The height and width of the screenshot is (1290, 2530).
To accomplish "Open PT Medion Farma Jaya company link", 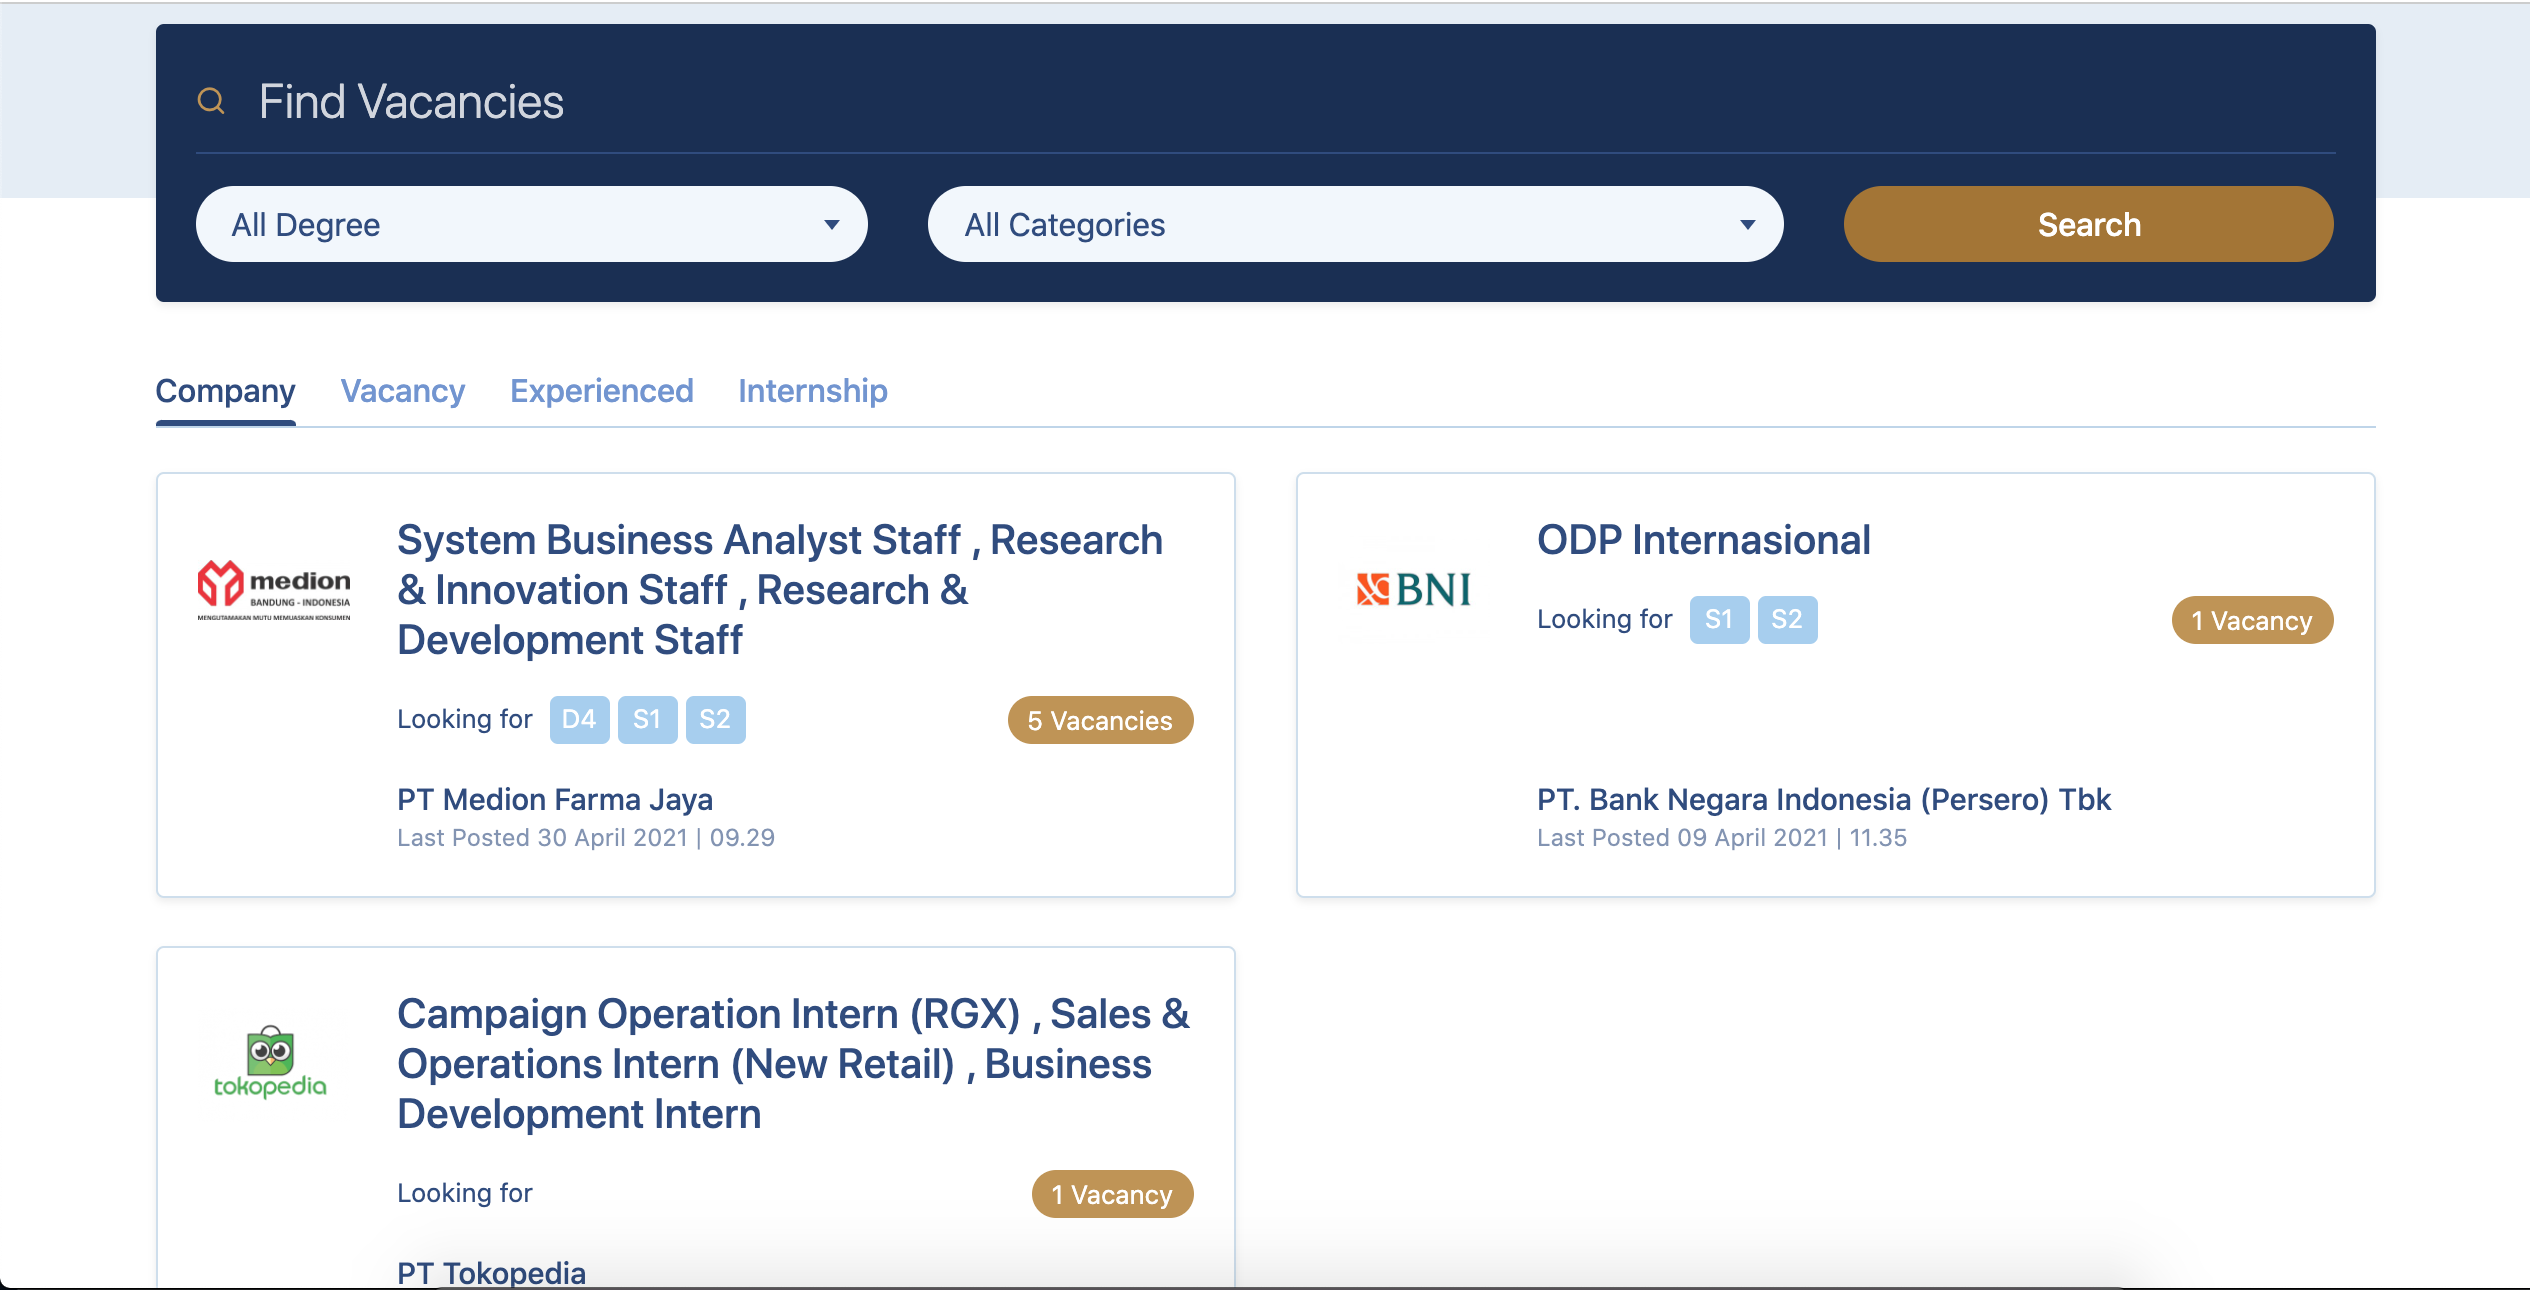I will 554,800.
